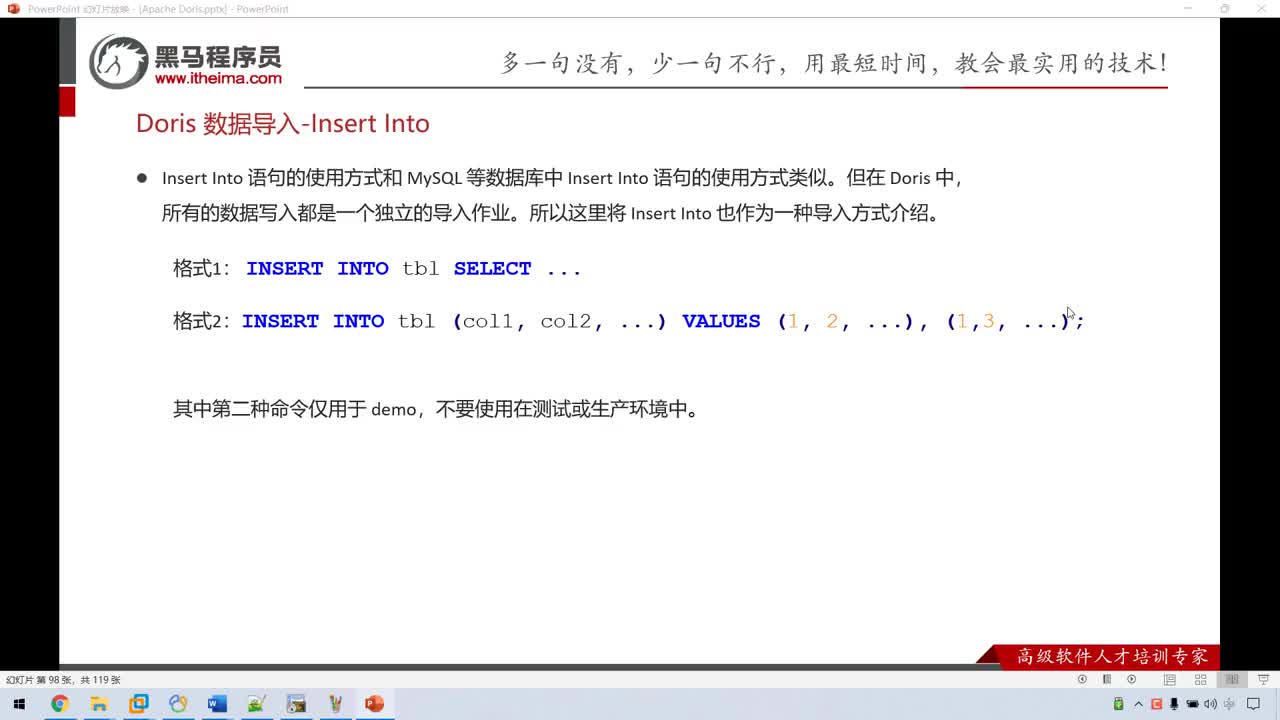Click footer banner '高级软件人才培训专家'
The image size is (1280, 720).
pyautogui.click(x=1112, y=657)
